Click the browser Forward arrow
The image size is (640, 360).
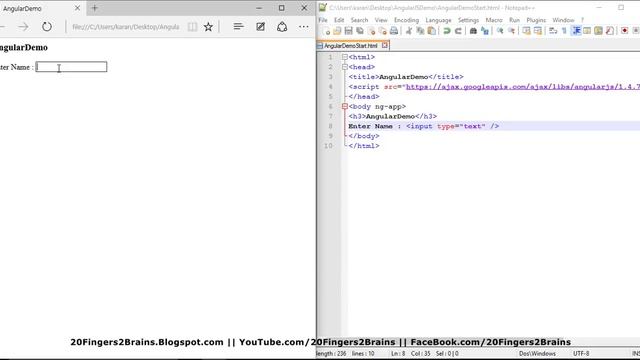23,27
